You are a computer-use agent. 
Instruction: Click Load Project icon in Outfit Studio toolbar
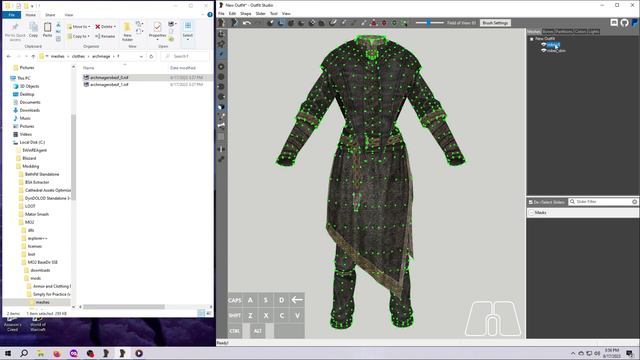[x=234, y=23]
